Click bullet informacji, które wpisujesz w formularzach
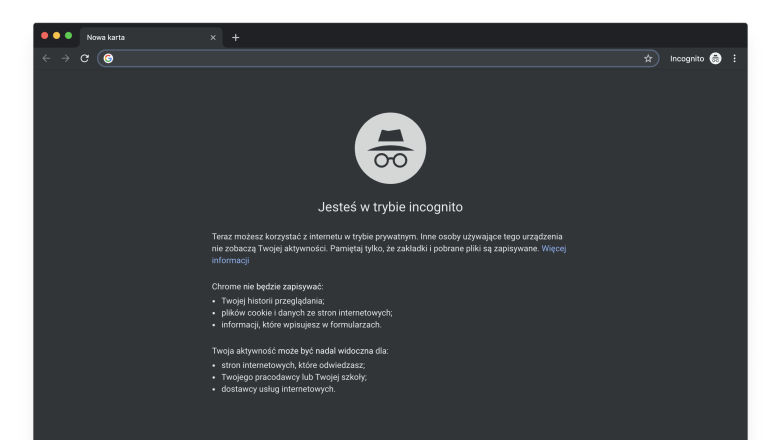The image size is (781, 440). pos(301,325)
